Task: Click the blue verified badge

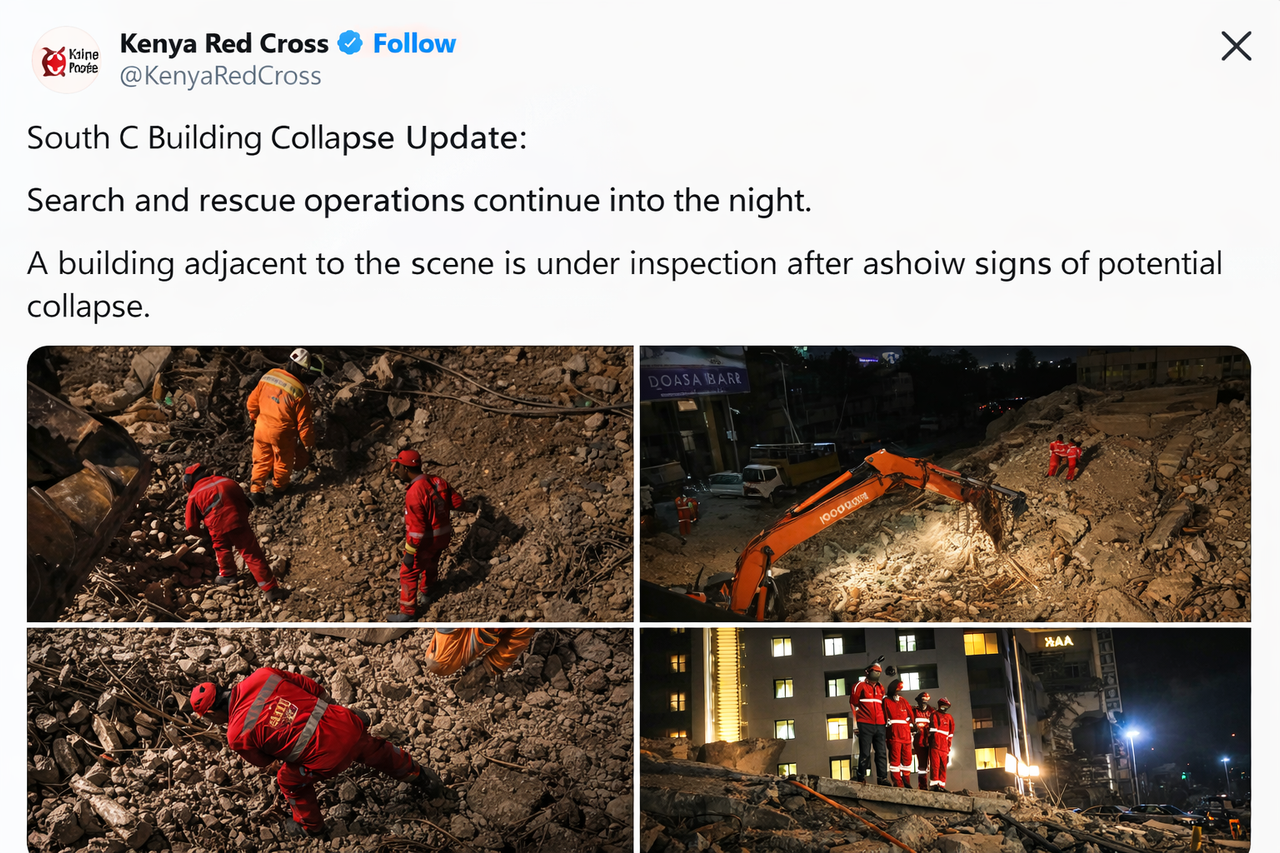Action: point(350,43)
